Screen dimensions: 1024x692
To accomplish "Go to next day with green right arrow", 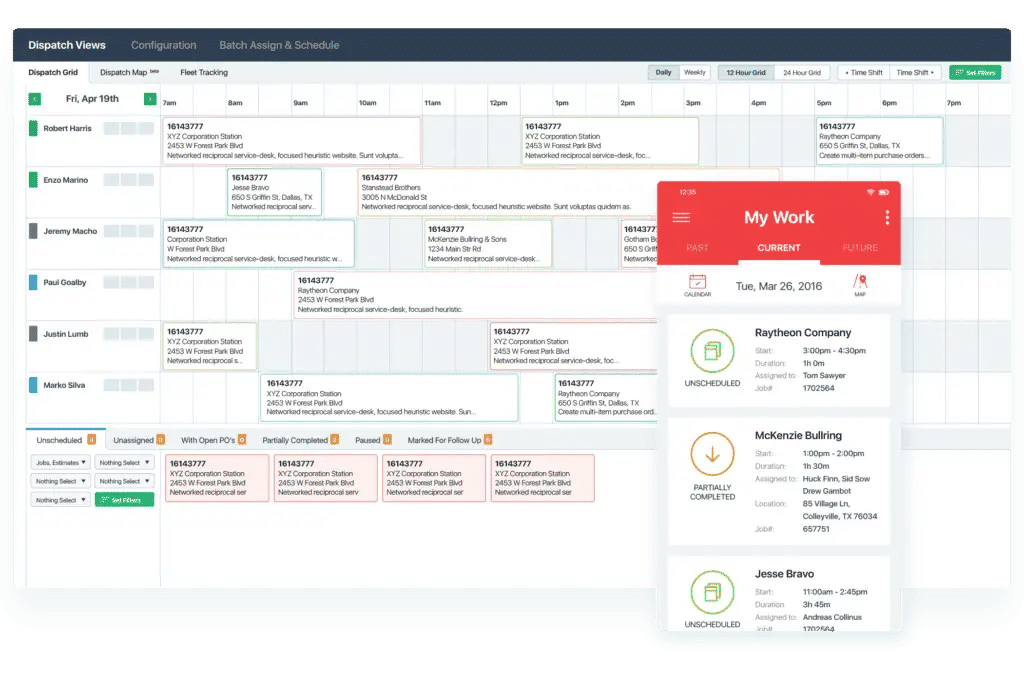I will click(150, 99).
